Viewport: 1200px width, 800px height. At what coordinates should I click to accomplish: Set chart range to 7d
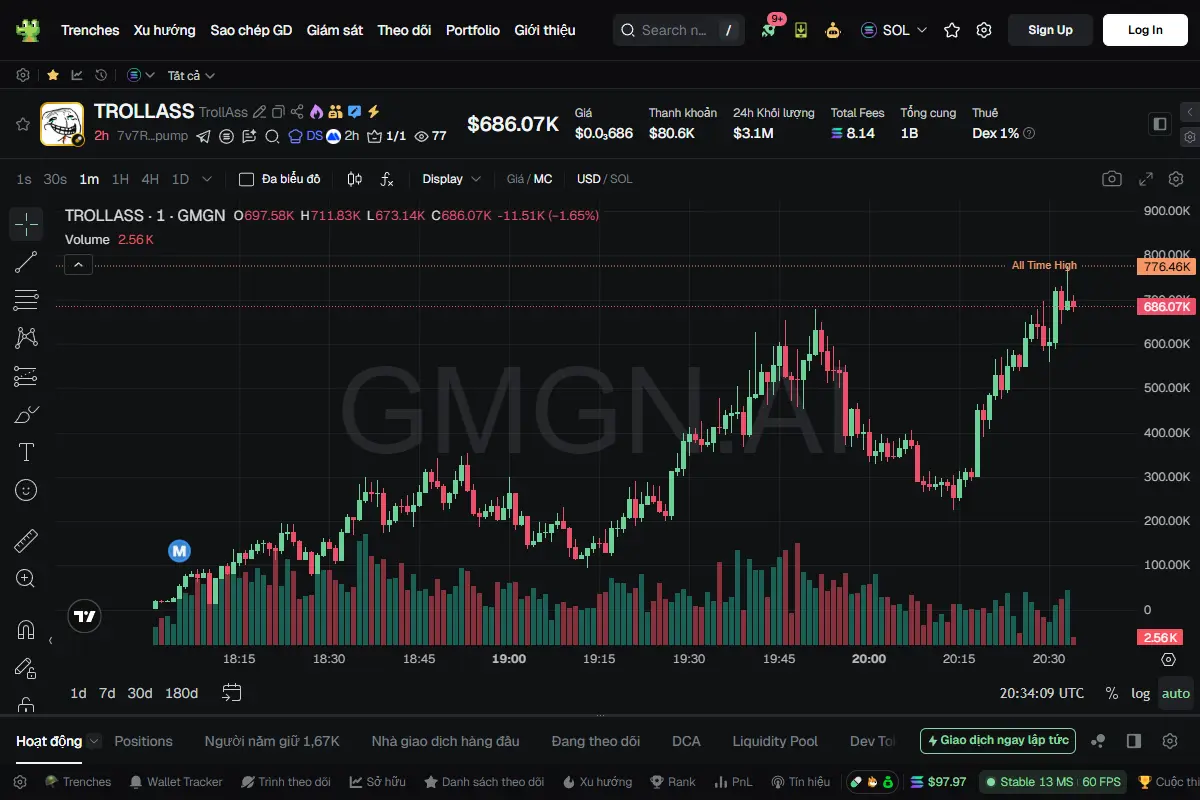coord(107,693)
